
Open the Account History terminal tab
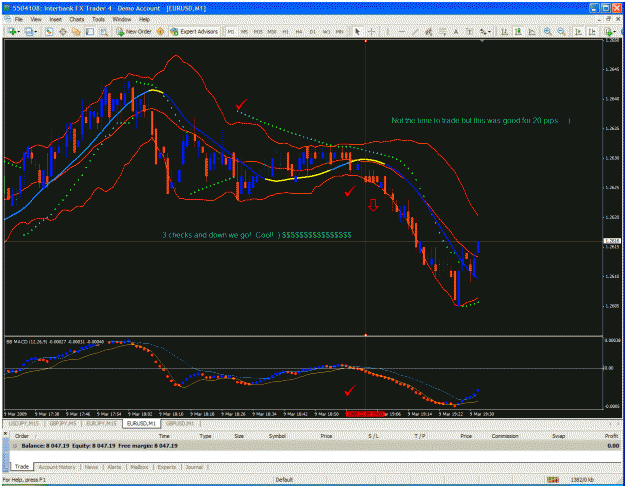click(57, 467)
